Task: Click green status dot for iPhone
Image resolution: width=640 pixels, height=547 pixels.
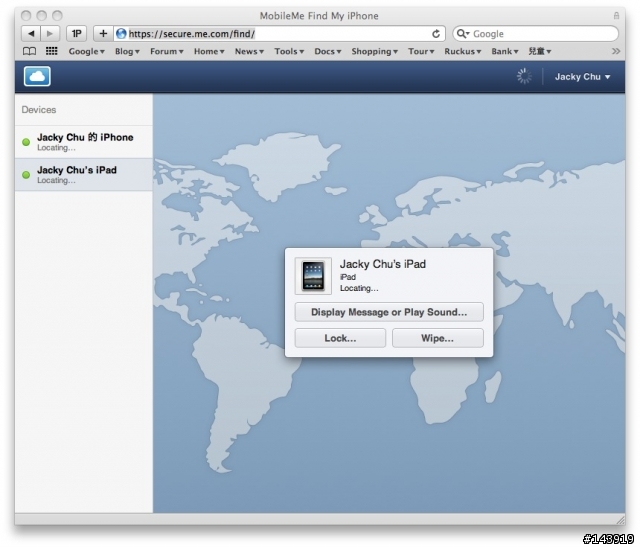Action: coord(26,142)
